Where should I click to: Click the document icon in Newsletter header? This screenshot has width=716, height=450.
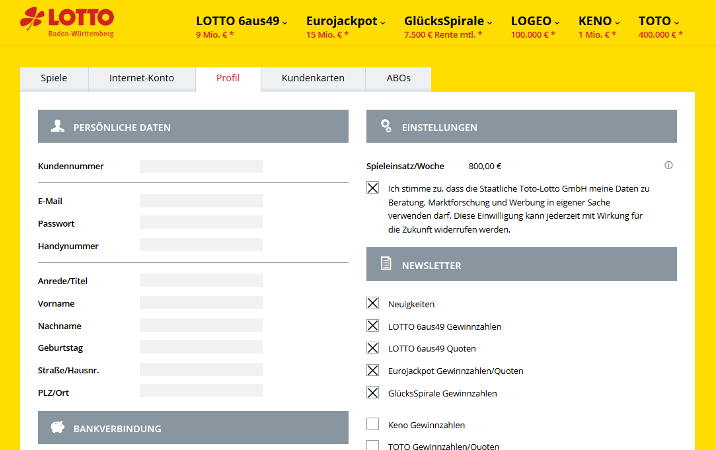[386, 264]
